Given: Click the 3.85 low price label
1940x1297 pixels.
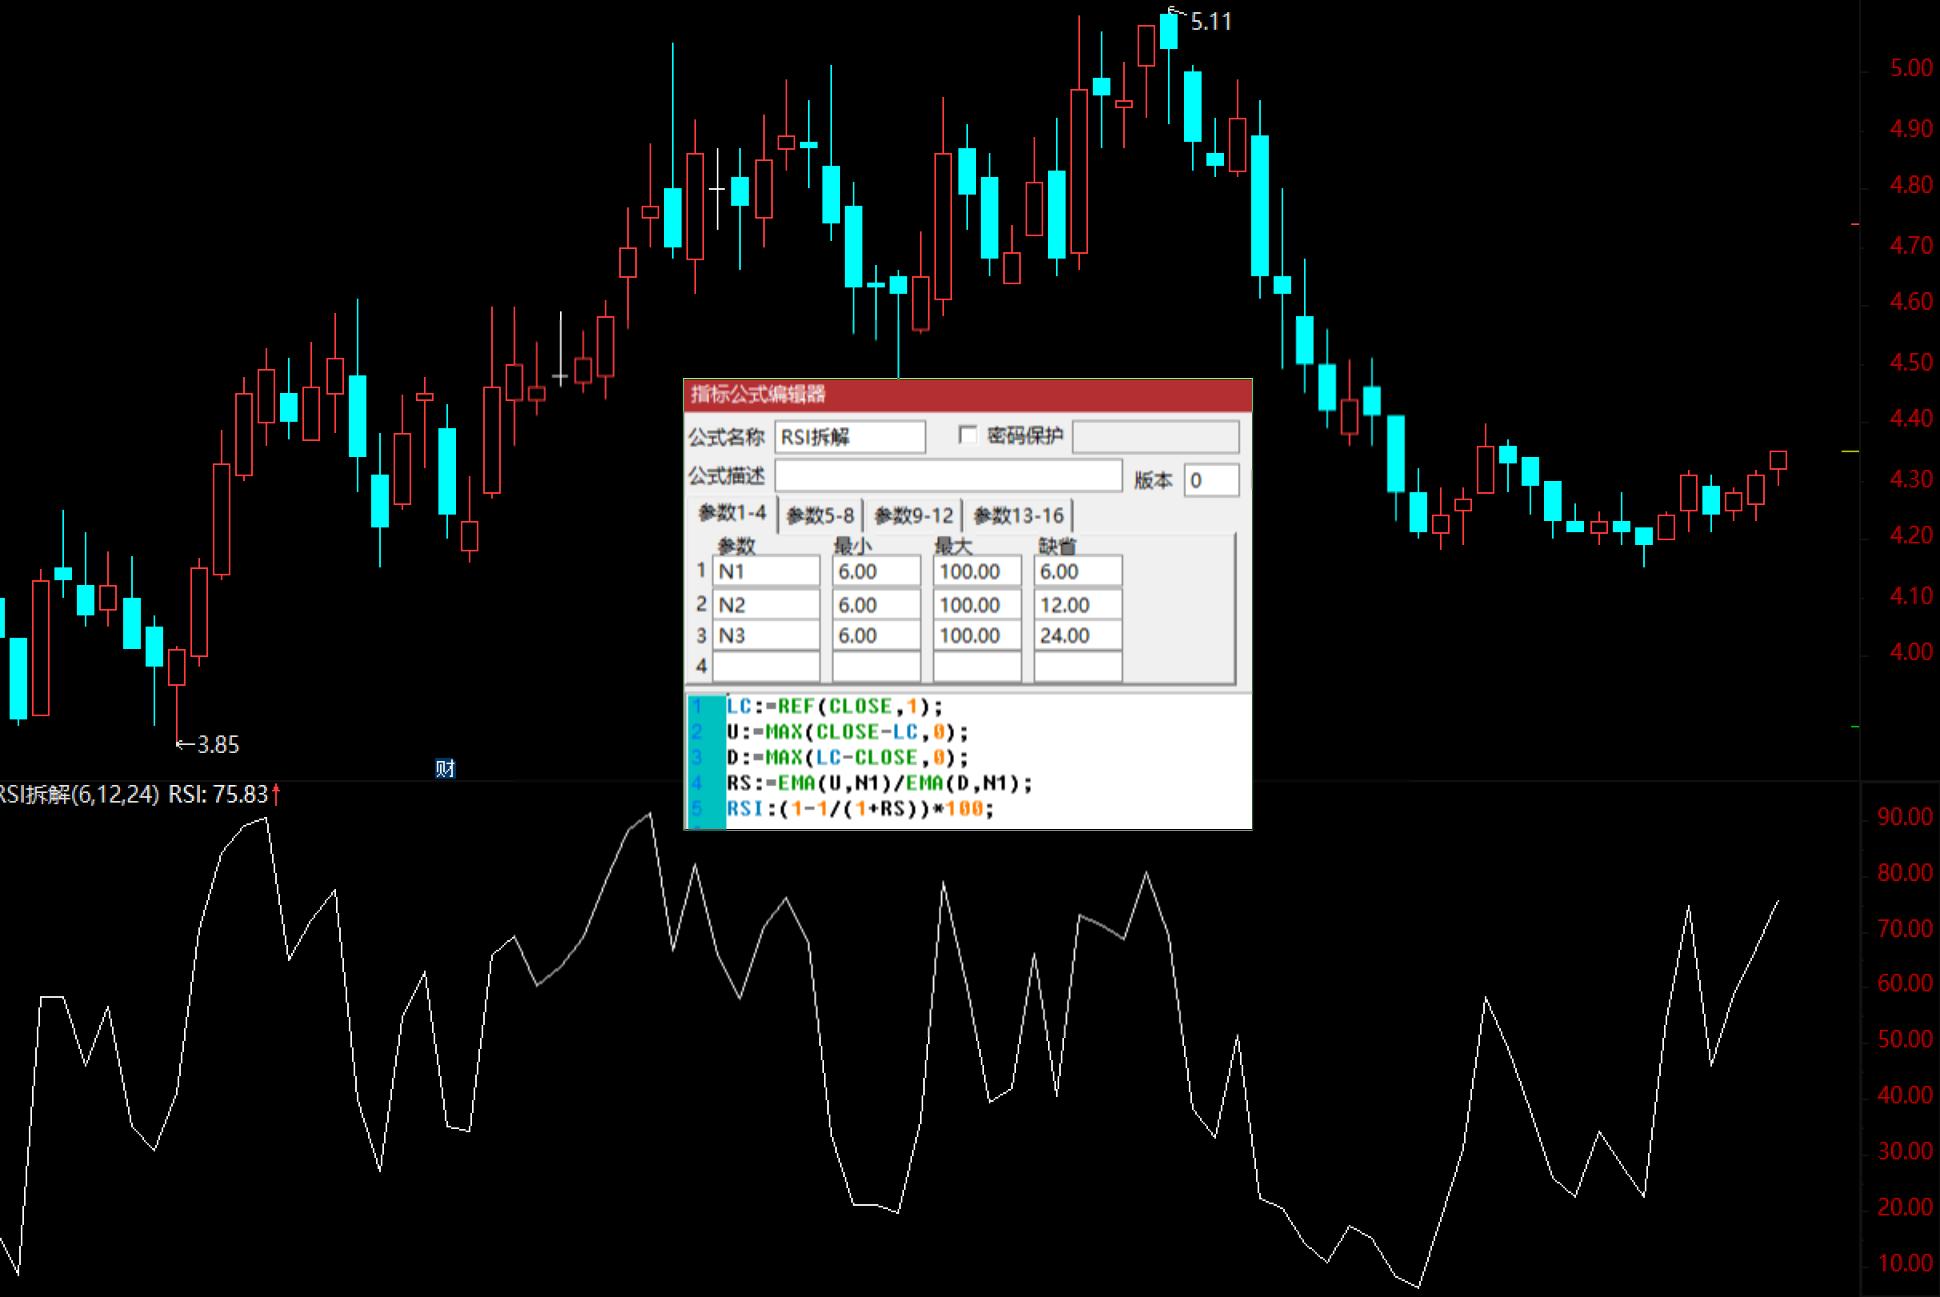Looking at the screenshot, I should [x=218, y=745].
